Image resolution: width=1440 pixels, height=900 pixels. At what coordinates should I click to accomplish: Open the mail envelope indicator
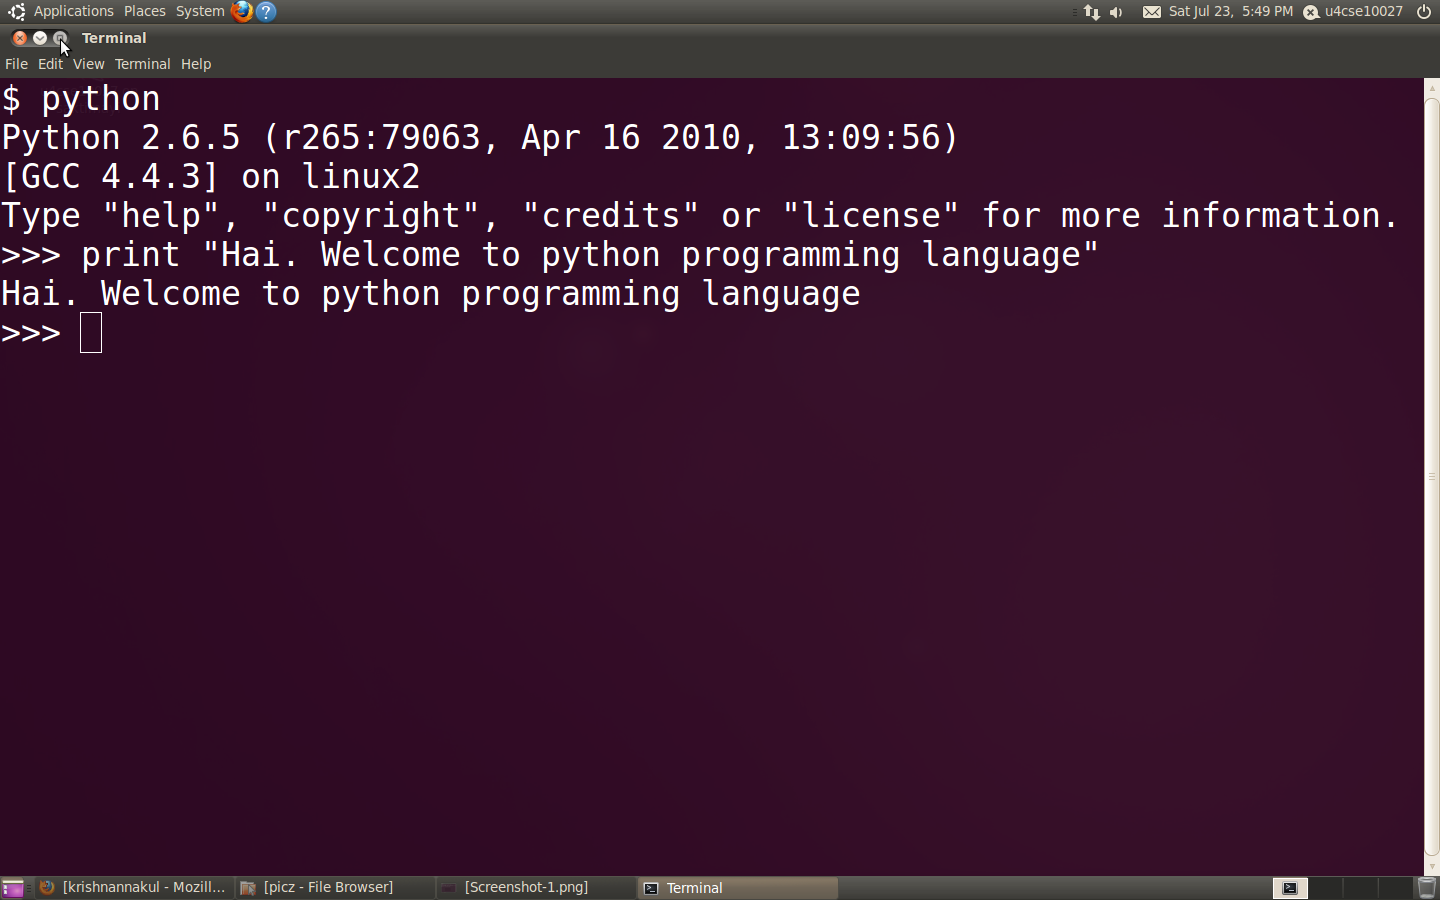pos(1152,12)
